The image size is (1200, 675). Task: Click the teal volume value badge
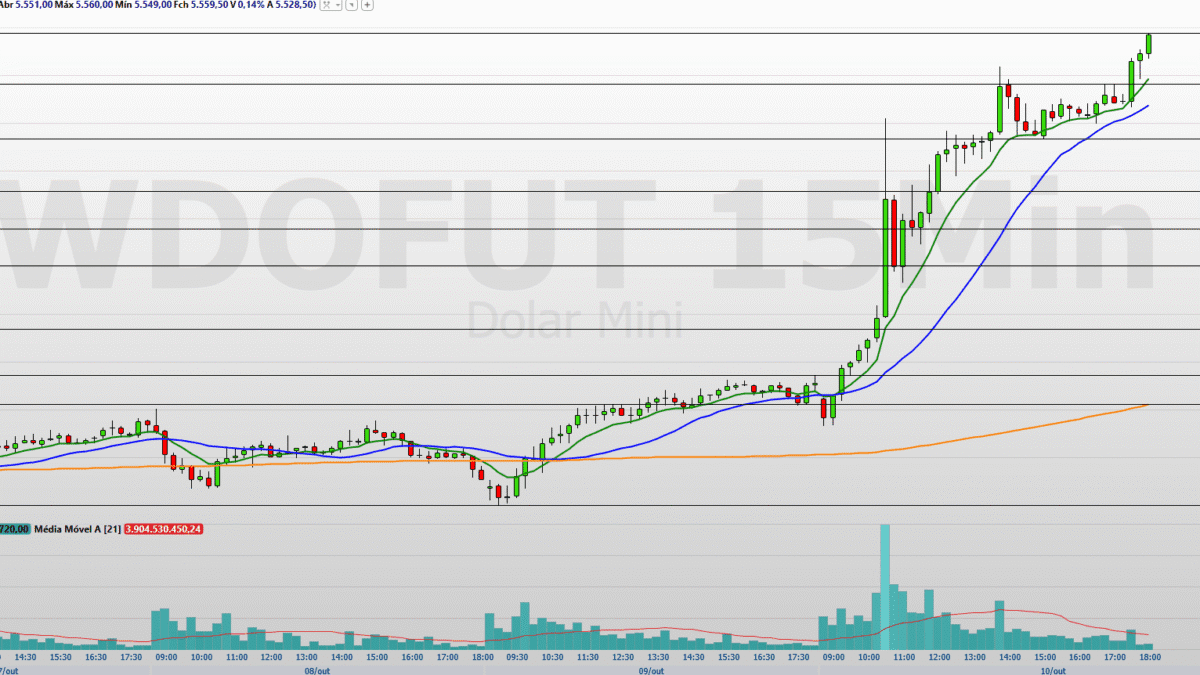[x=14, y=528]
